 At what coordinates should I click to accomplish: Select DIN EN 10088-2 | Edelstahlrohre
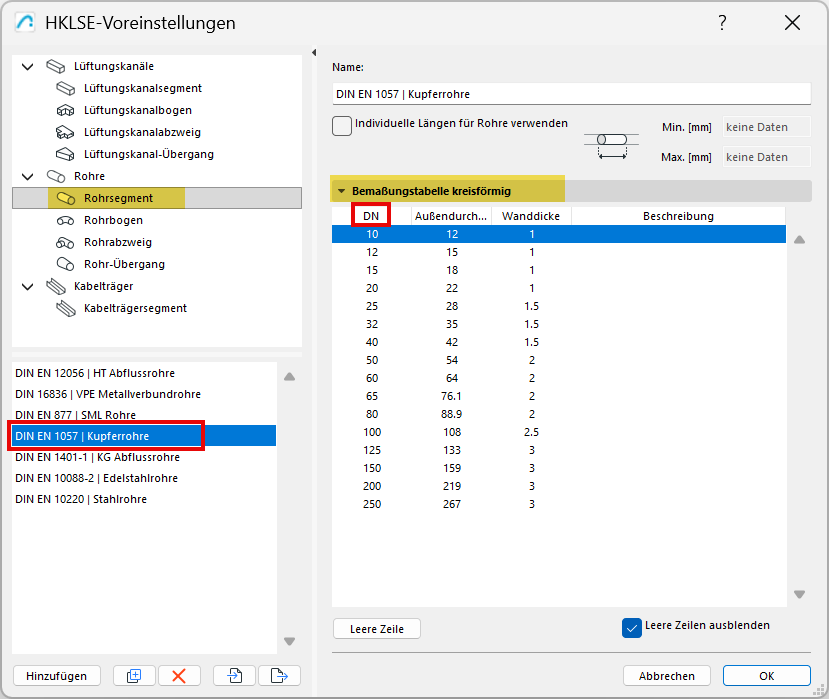[144, 478]
